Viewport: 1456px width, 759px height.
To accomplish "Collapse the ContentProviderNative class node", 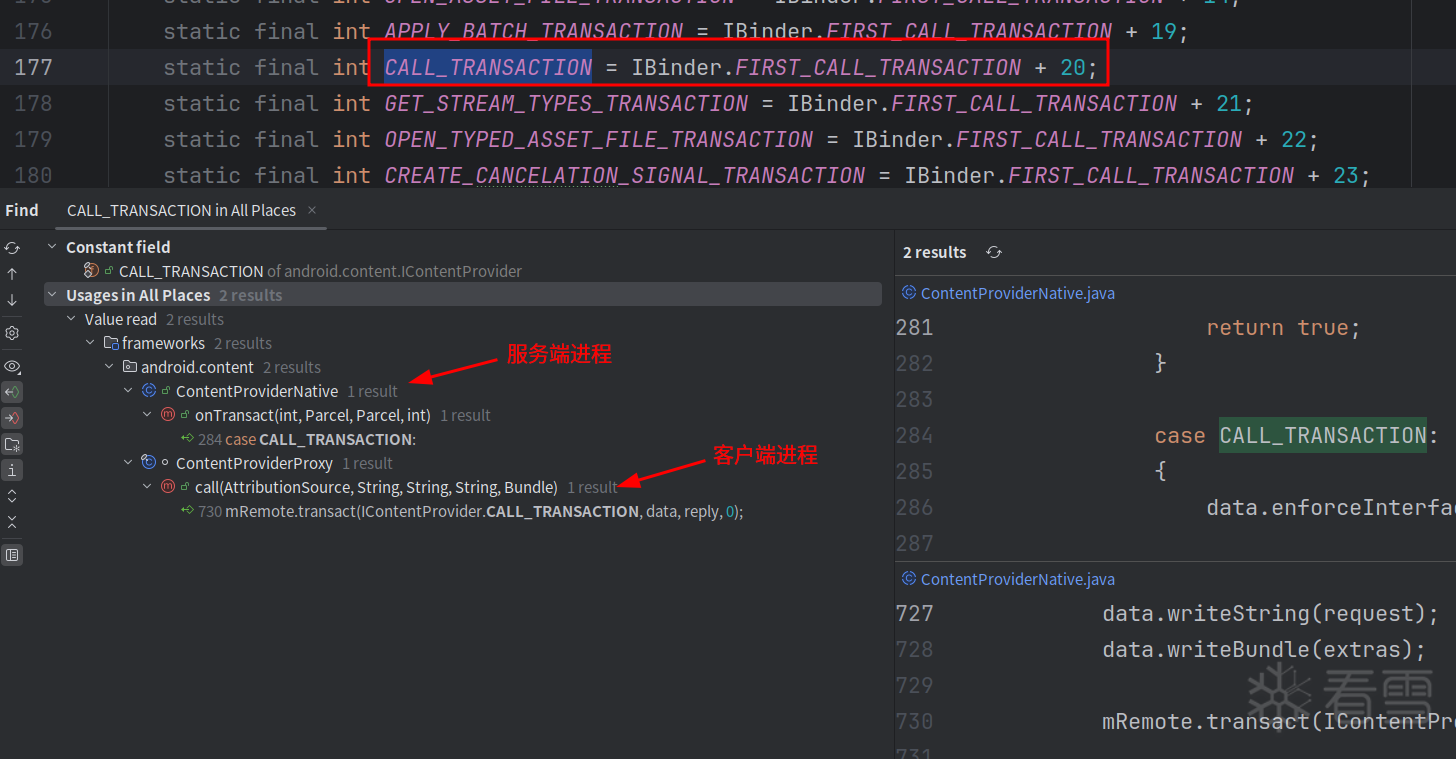I will pos(128,391).
